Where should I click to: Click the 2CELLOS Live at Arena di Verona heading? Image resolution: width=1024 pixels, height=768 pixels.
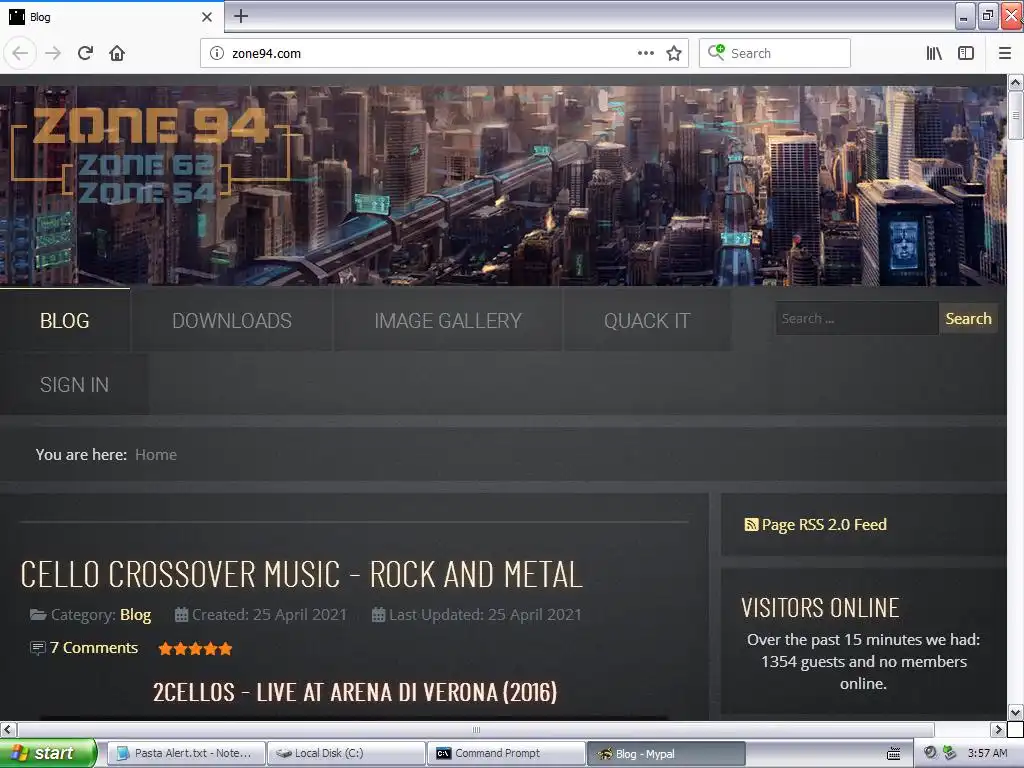tap(355, 692)
